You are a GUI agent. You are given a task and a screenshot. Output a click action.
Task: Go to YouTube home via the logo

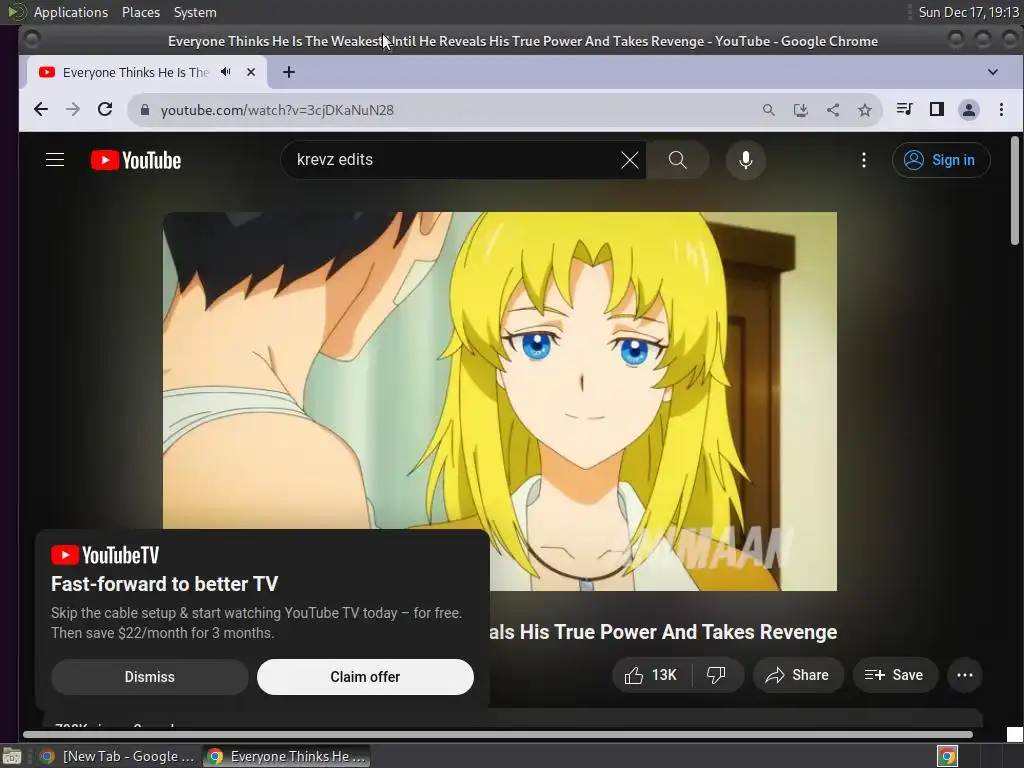pyautogui.click(x=136, y=160)
